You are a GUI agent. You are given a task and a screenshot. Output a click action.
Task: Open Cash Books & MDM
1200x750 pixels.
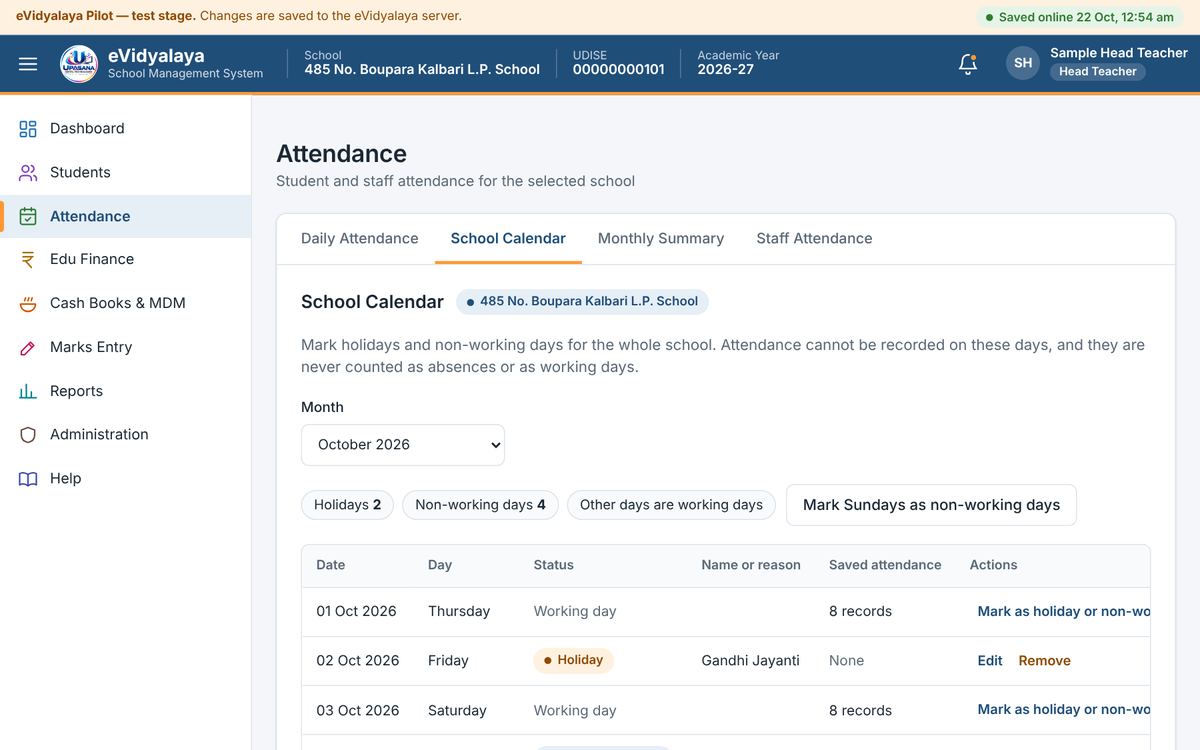pyautogui.click(x=125, y=304)
